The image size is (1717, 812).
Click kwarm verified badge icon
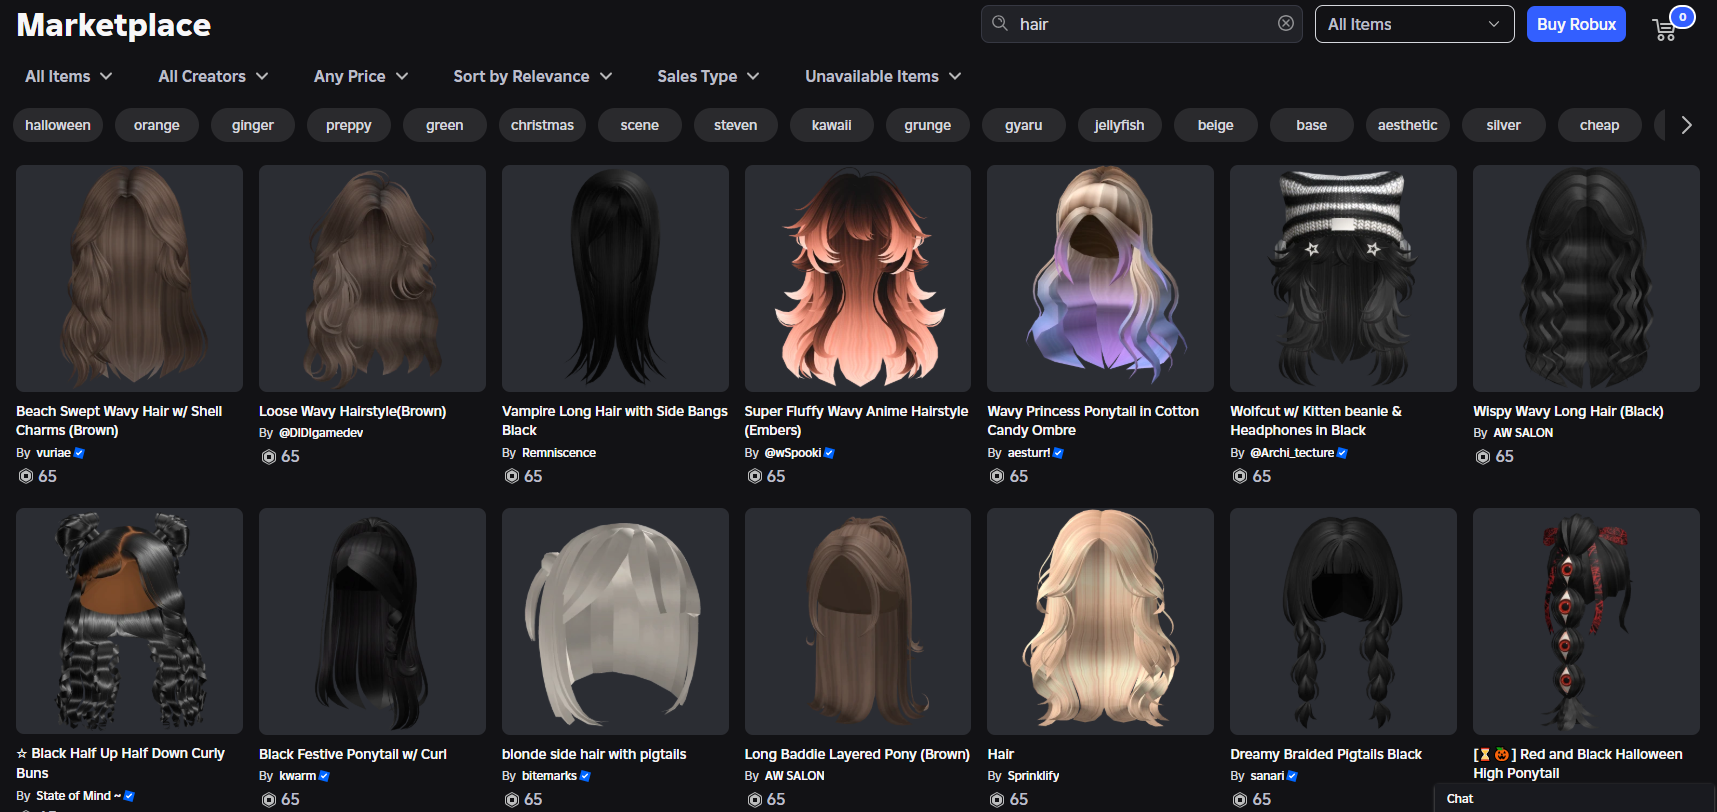324,776
